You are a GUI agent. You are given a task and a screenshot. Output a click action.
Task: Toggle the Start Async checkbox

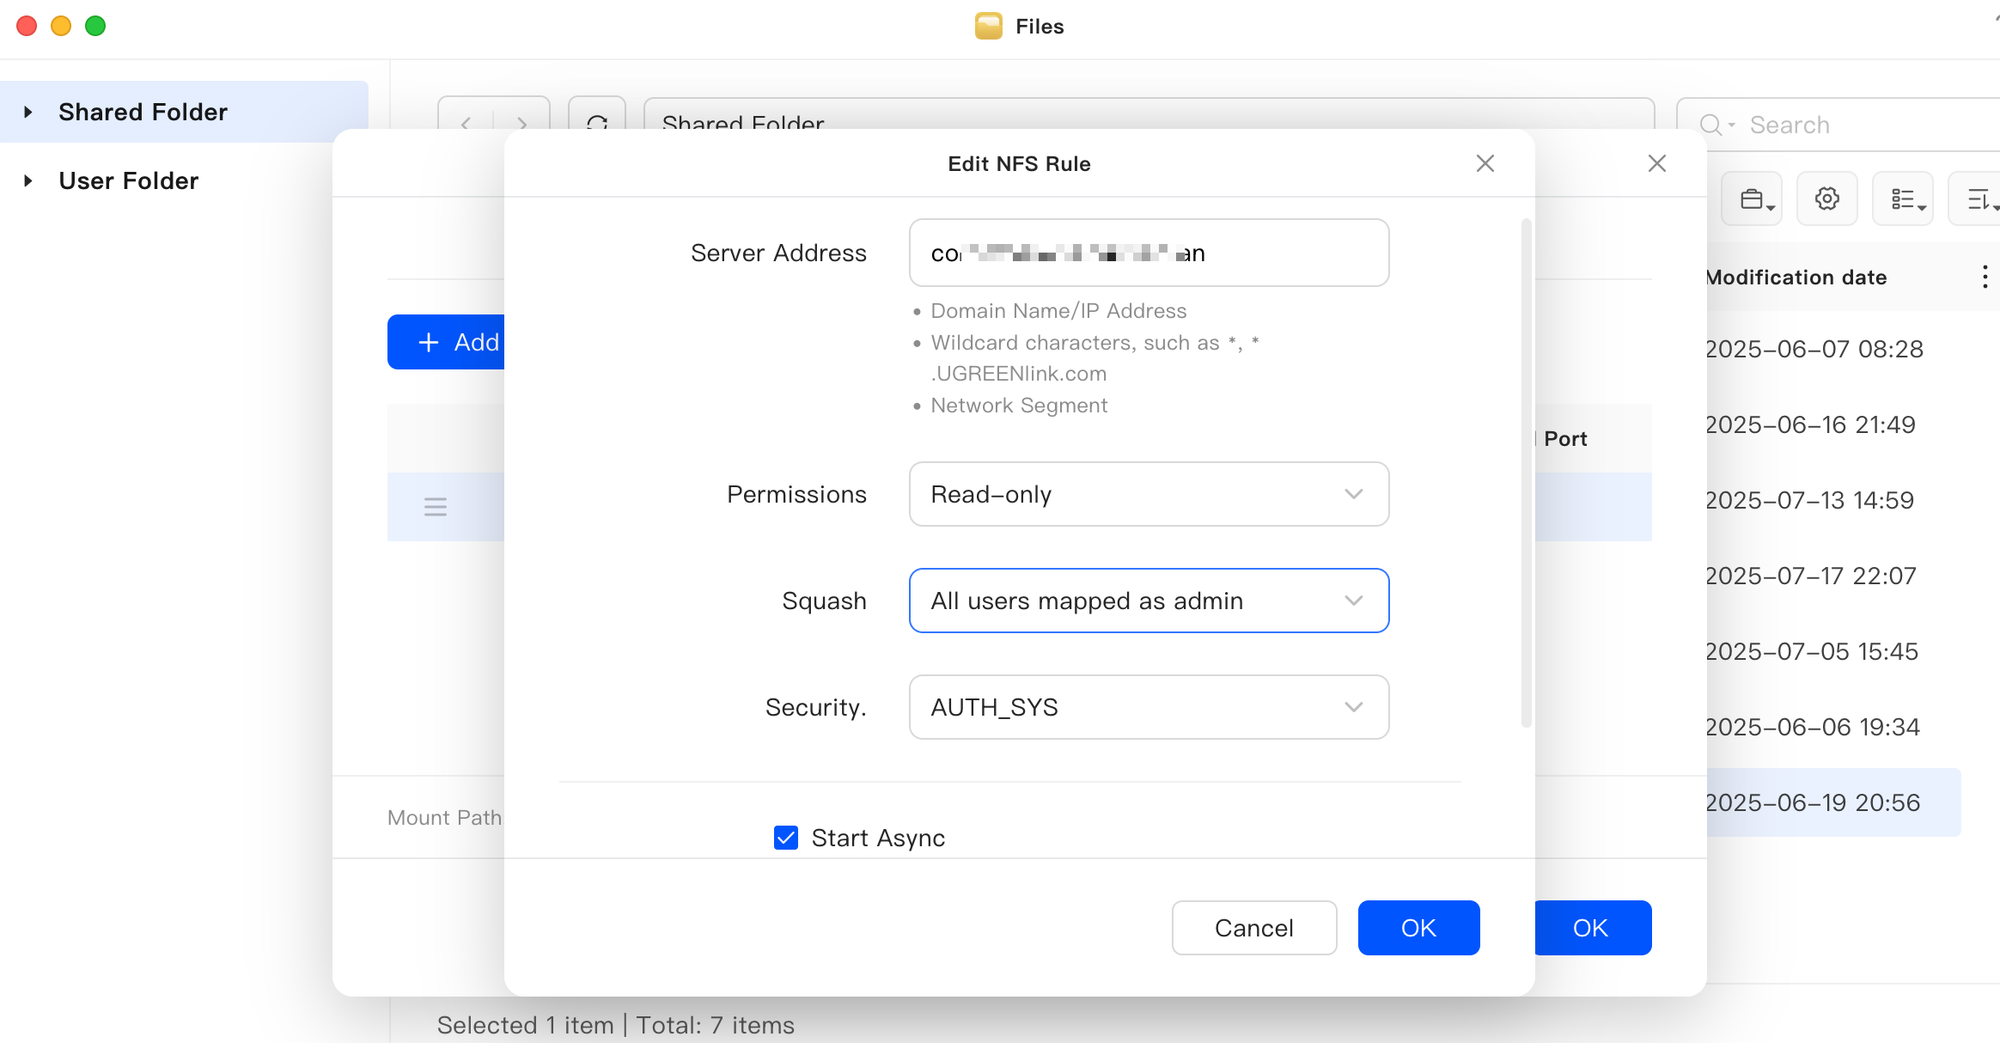(786, 838)
